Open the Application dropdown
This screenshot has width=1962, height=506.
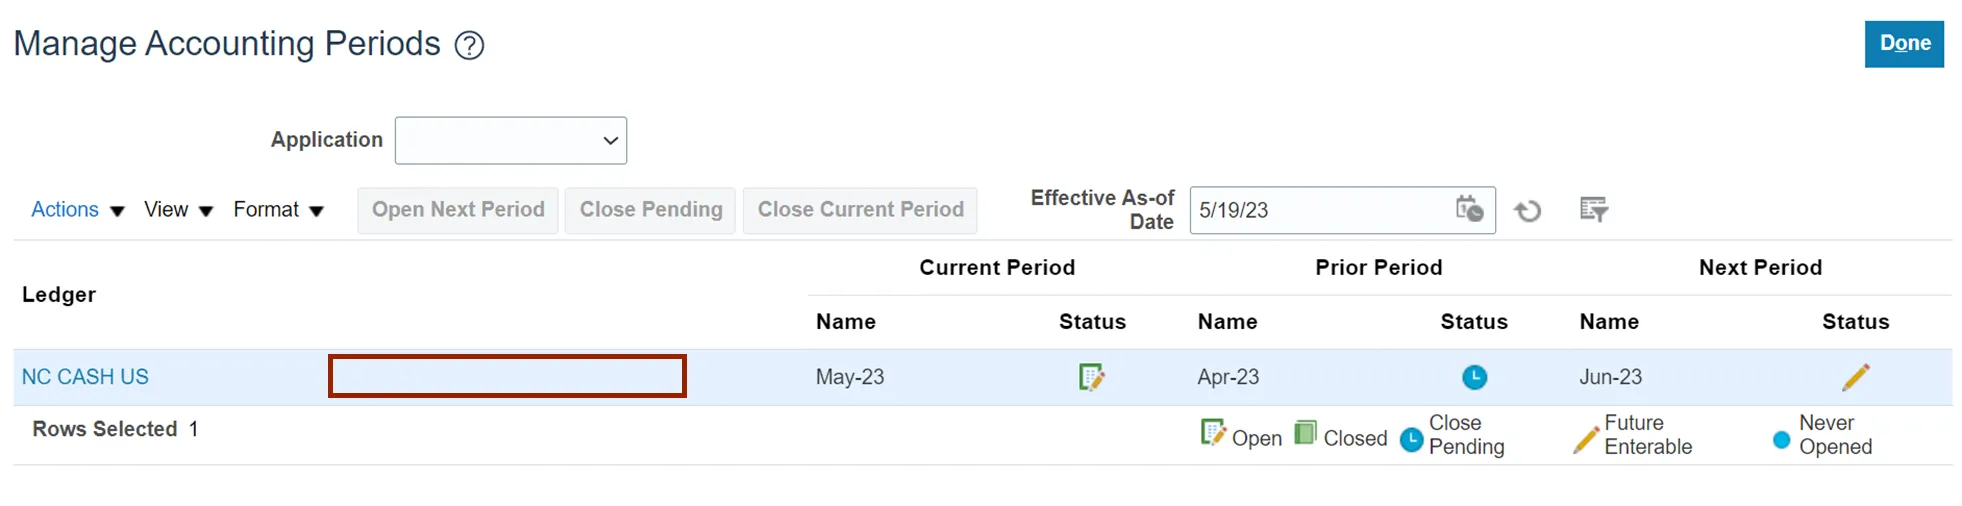511,141
